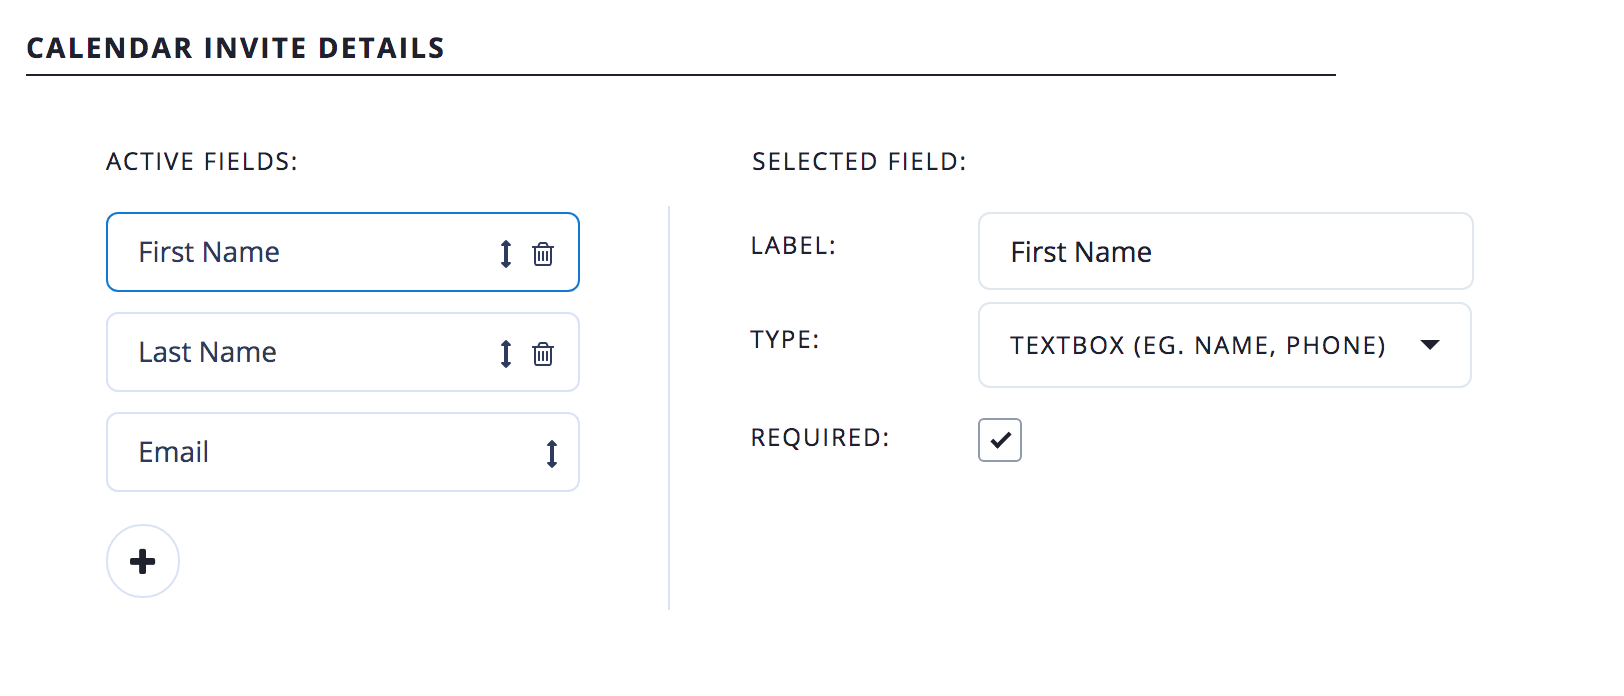Uncheck the Required checkbox

pos(1000,440)
